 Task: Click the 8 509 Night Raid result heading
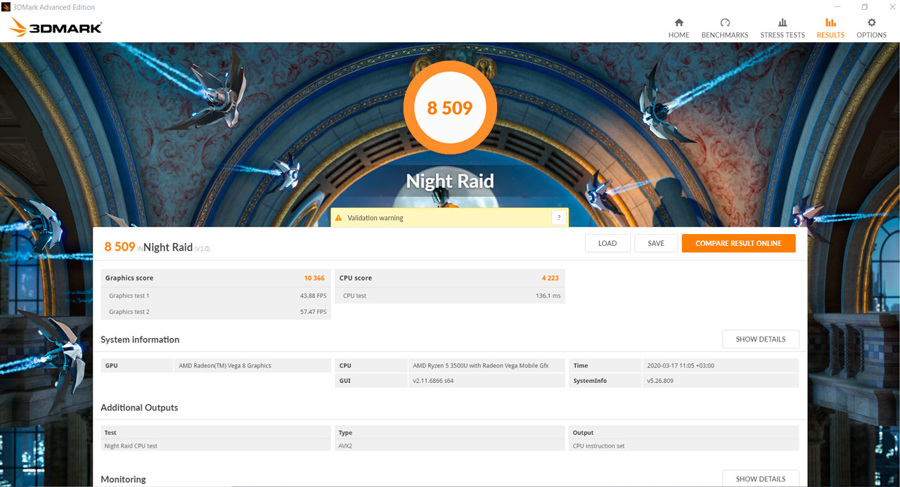coord(157,247)
